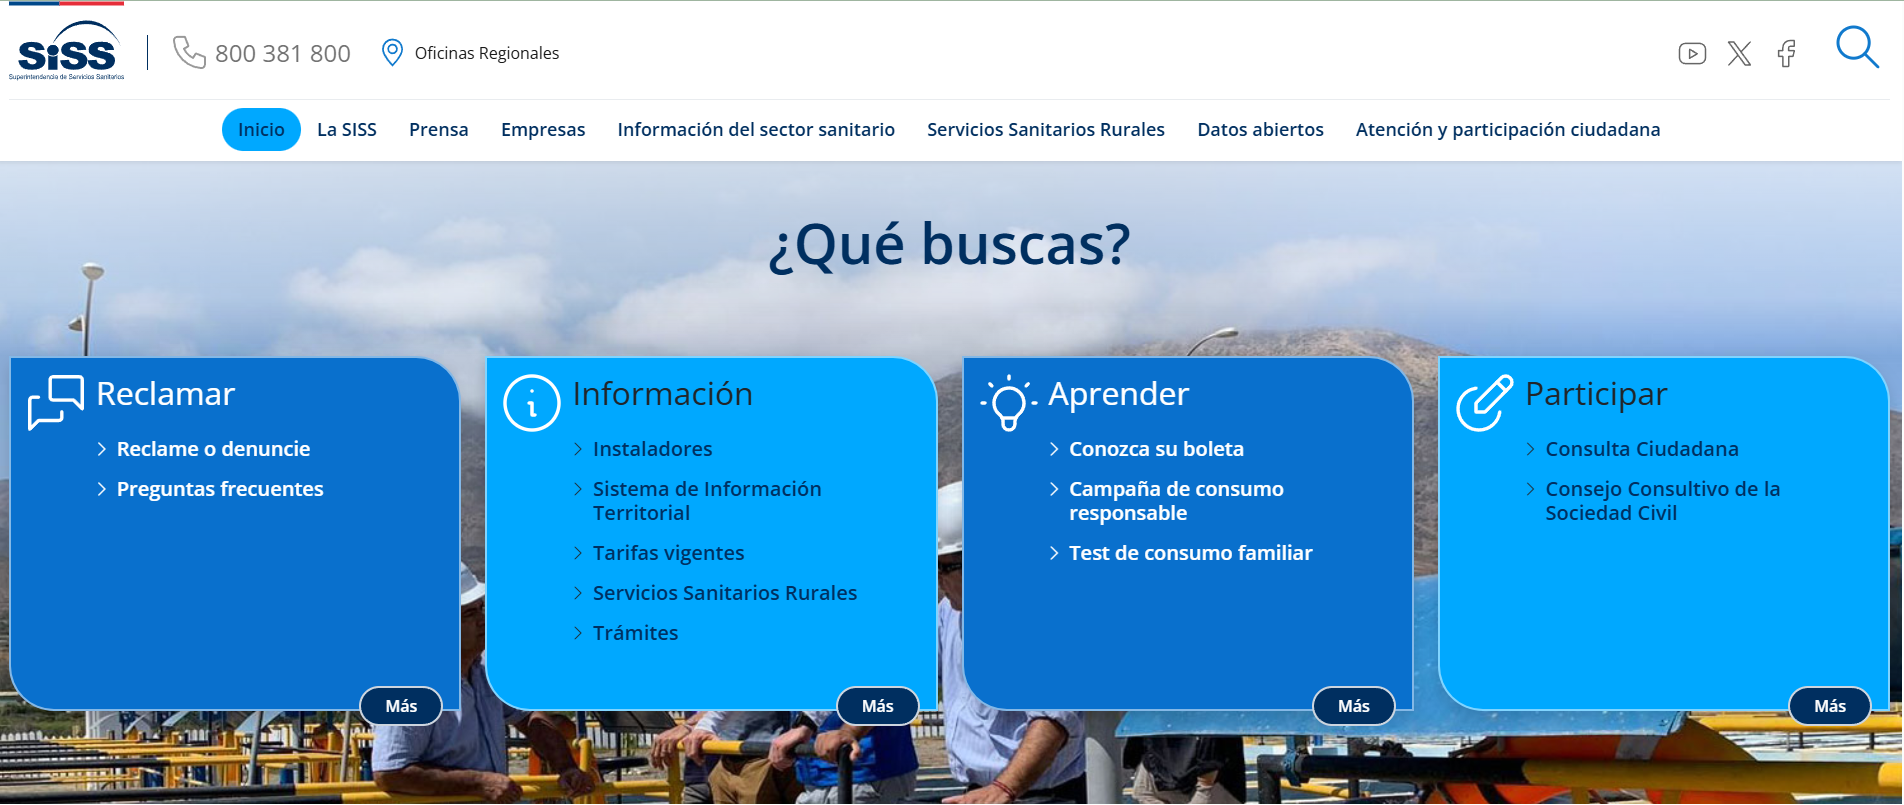Open Consejo Consultivo de la Sociedad Civil
Viewport: 1904px width, 805px height.
1662,501
